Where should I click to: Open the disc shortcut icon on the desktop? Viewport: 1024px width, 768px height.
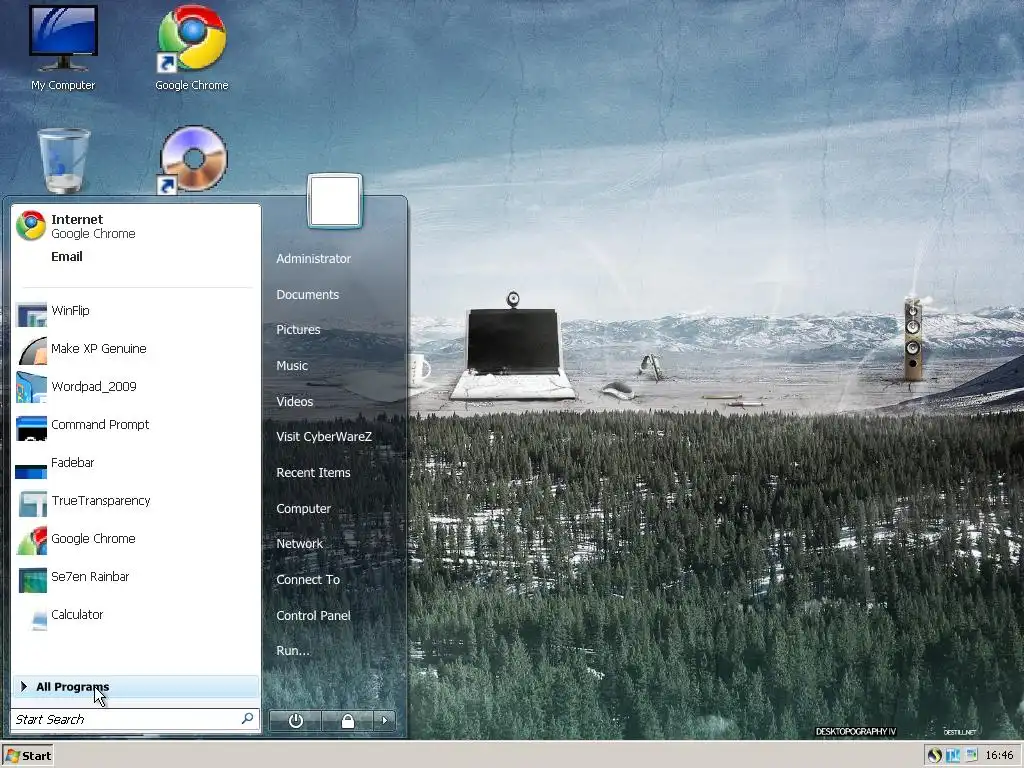click(193, 160)
